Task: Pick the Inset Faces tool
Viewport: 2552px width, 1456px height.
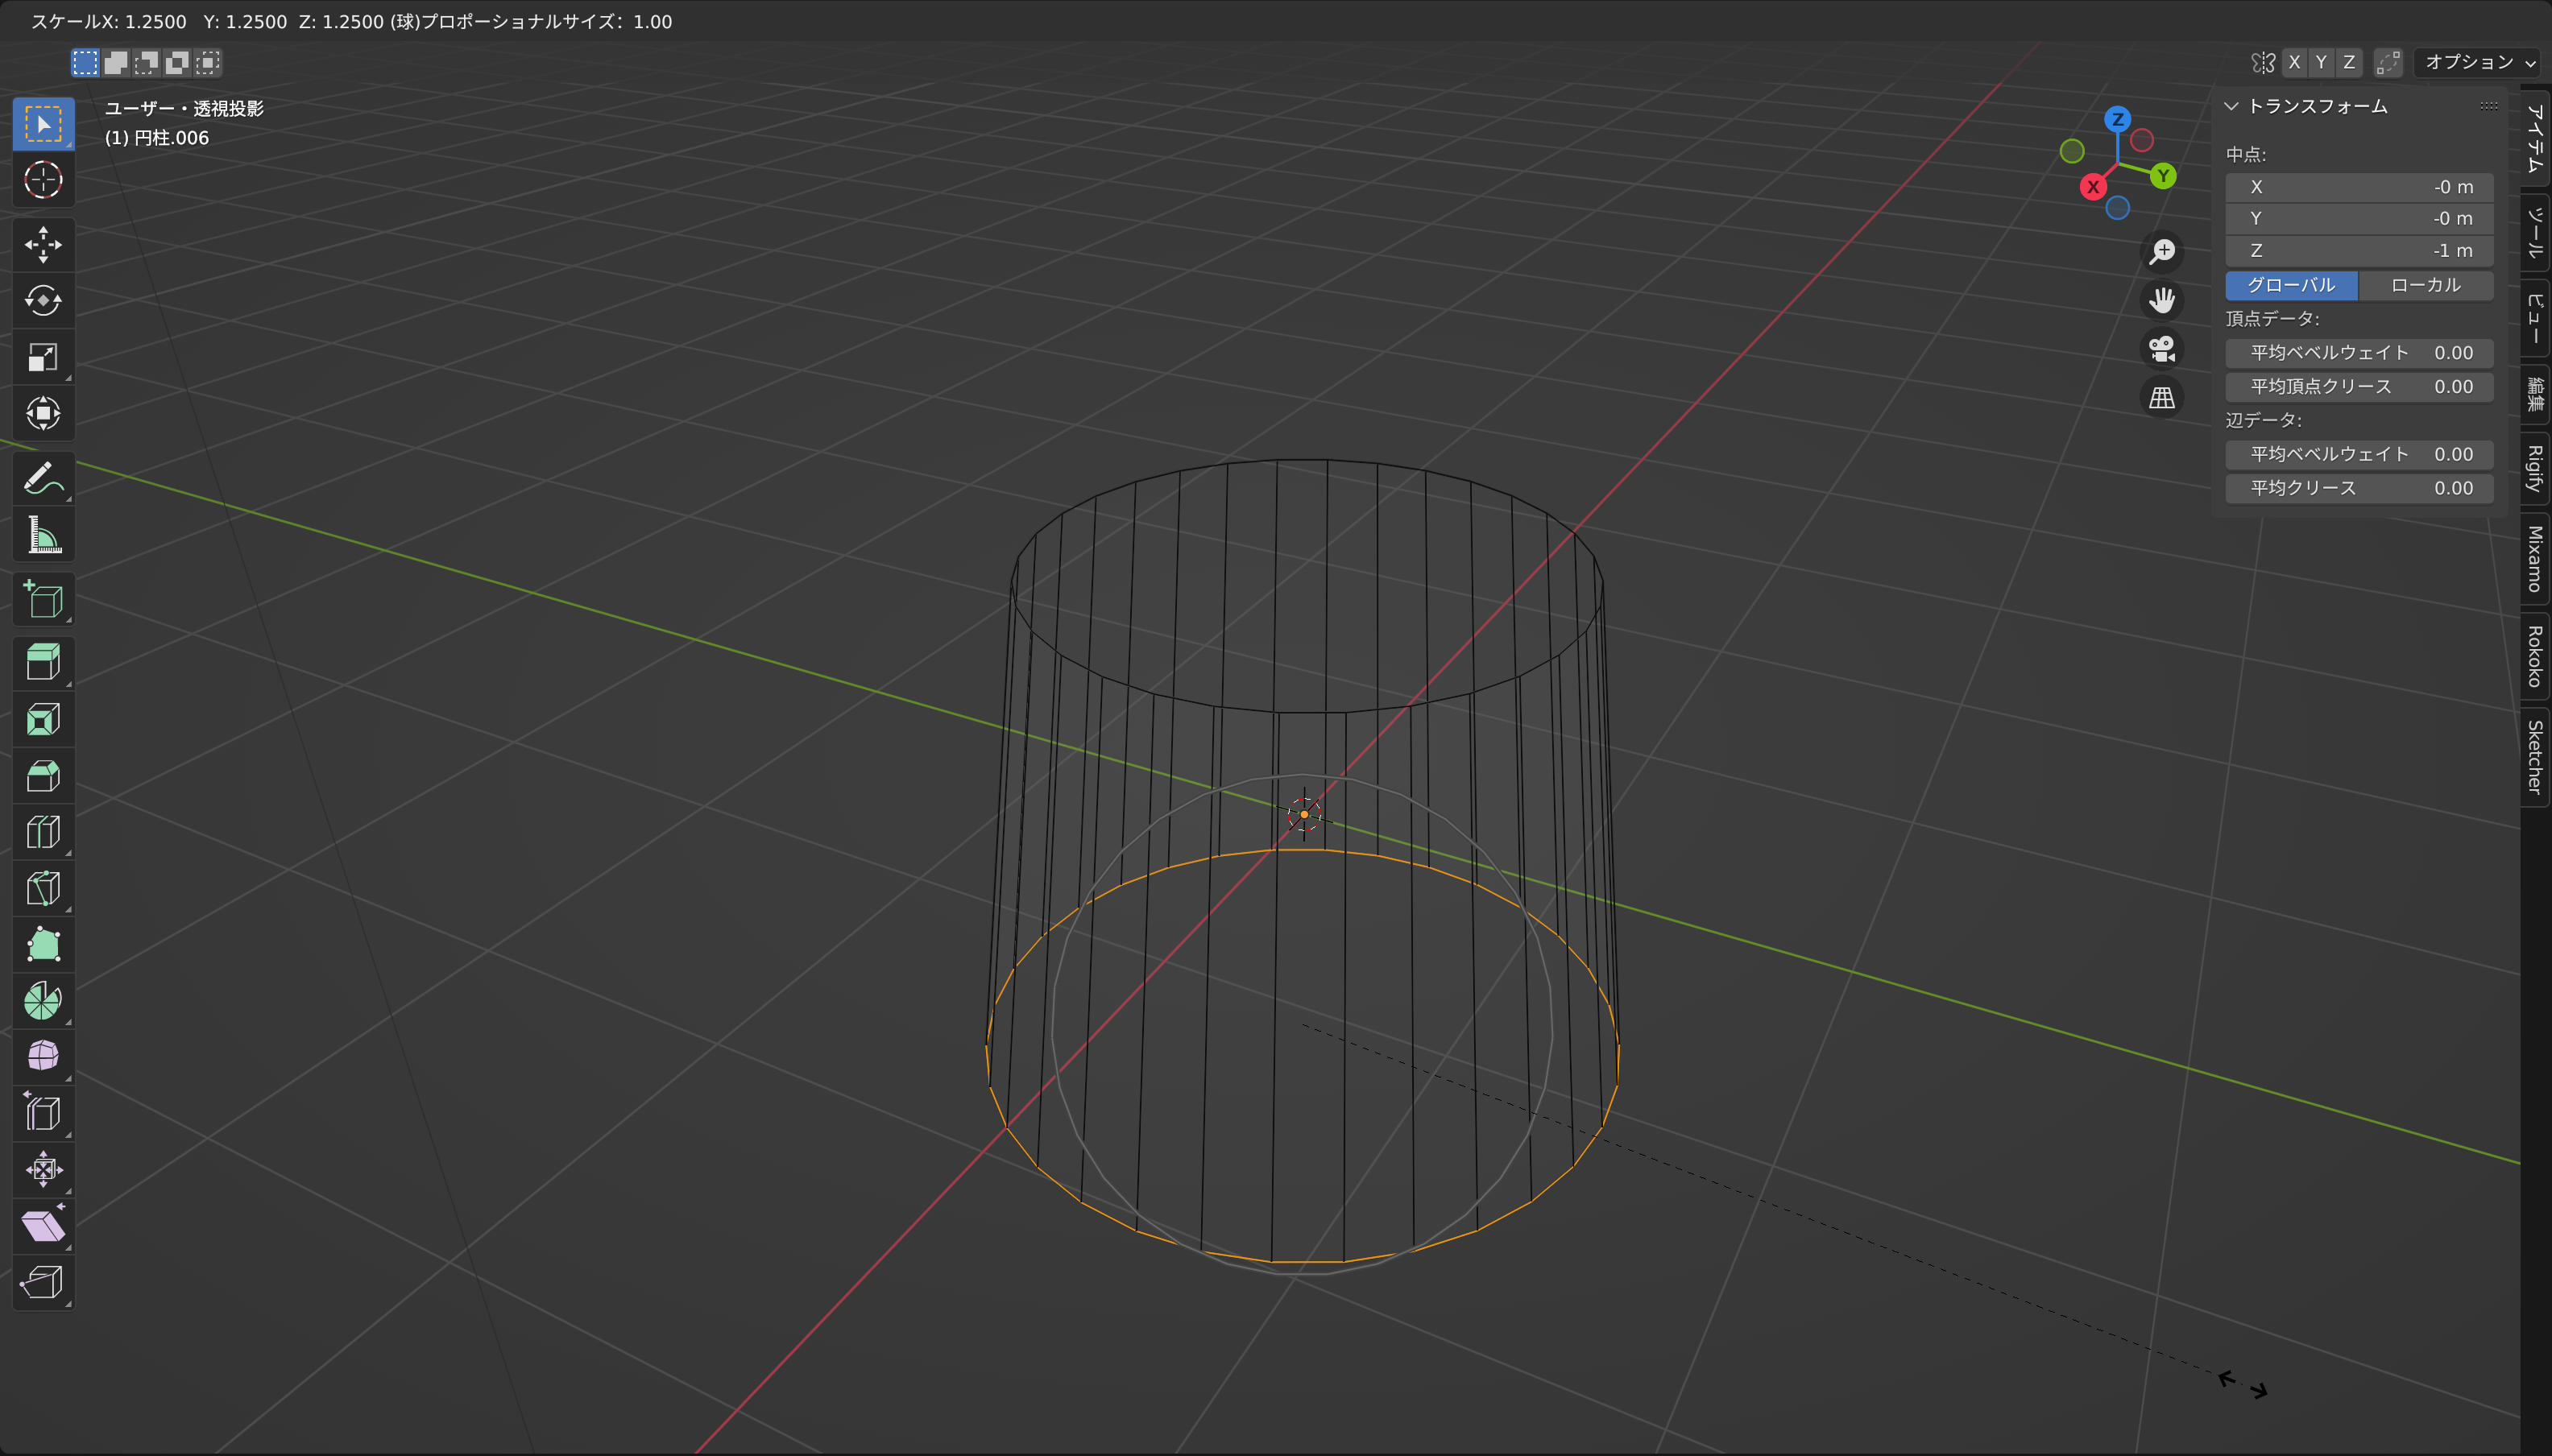Action: point(43,719)
